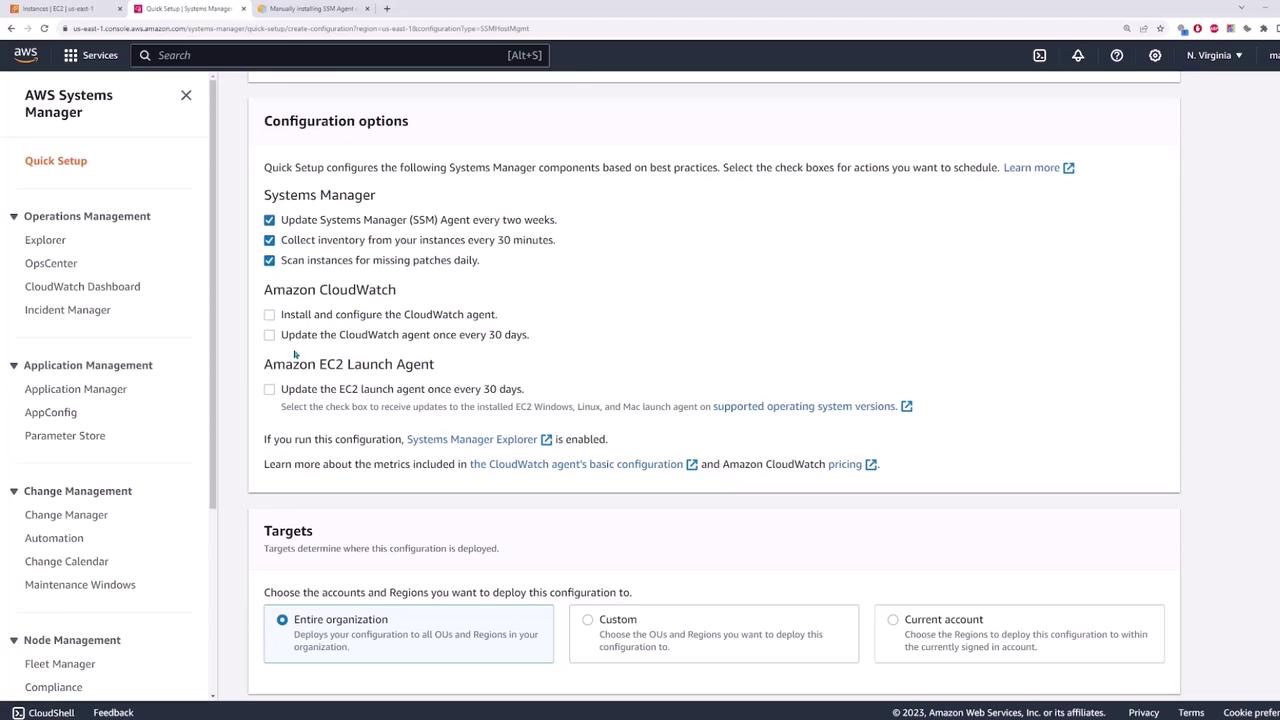Viewport: 1280px width, 720px height.
Task: Click the CloudShell icon in the footer
Action: click(18, 712)
